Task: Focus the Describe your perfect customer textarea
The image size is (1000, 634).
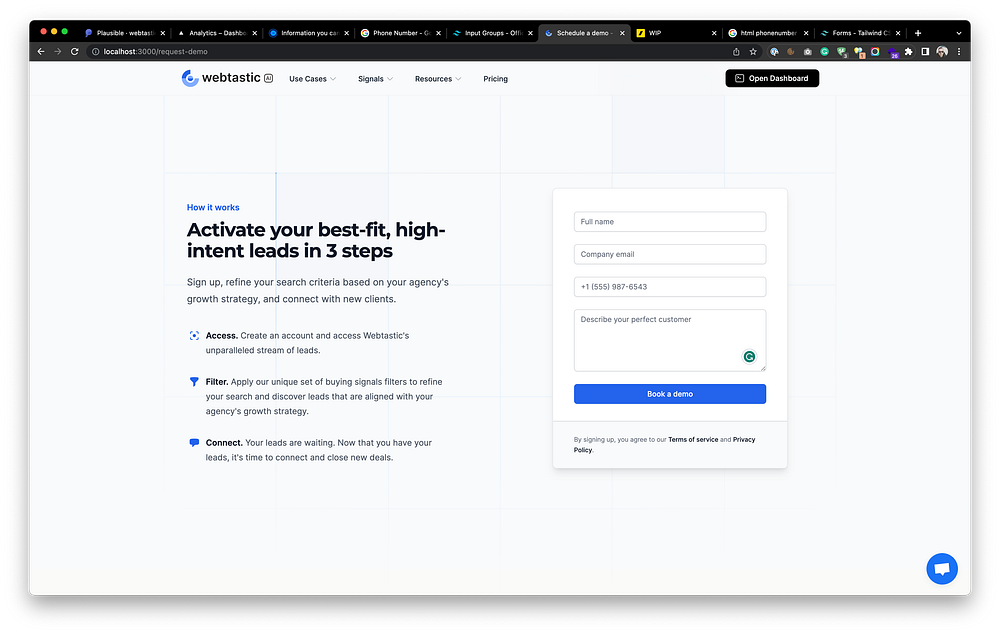Action: tap(670, 341)
